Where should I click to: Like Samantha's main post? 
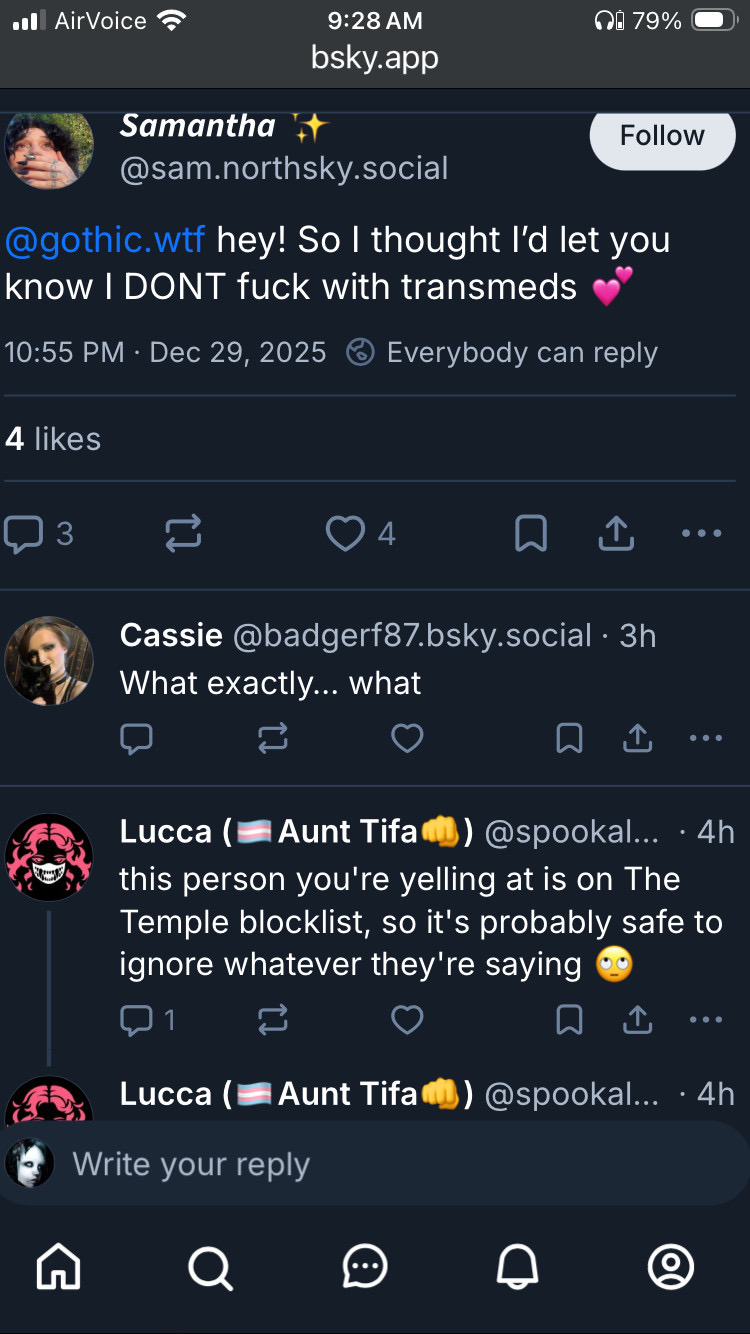[346, 534]
